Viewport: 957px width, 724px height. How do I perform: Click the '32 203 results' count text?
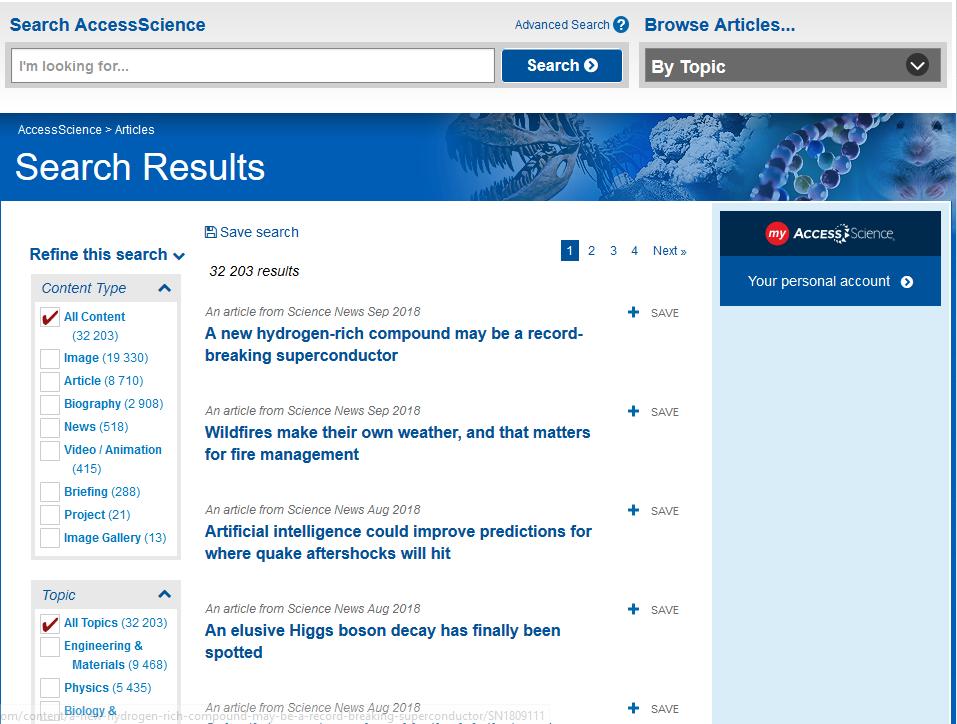255,271
